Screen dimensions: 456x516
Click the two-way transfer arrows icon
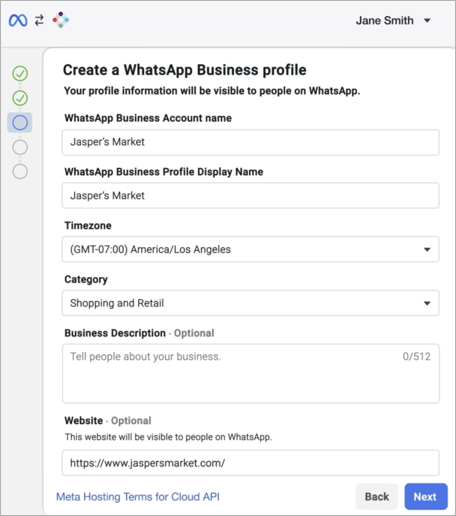[39, 21]
